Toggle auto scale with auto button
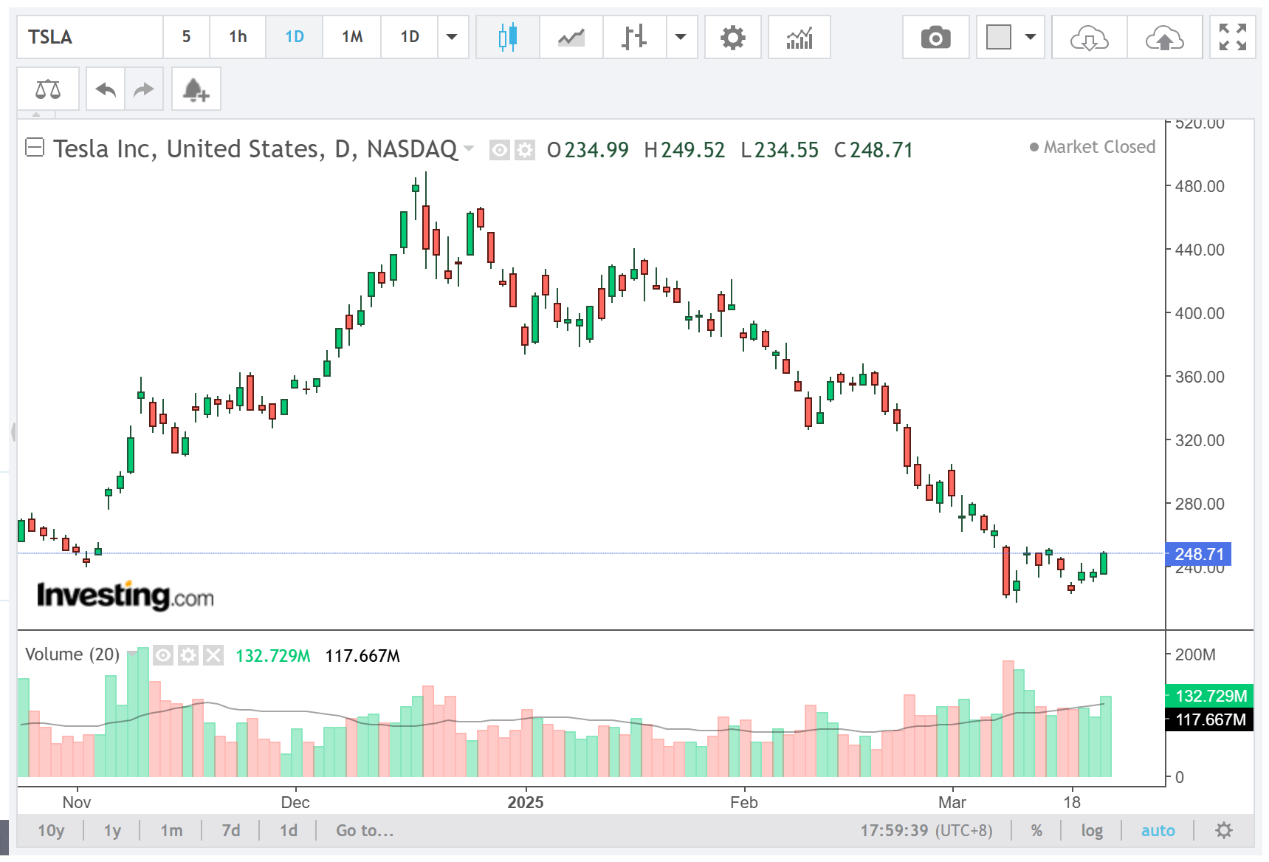Screen dimensions: 1269x862 click(1158, 830)
